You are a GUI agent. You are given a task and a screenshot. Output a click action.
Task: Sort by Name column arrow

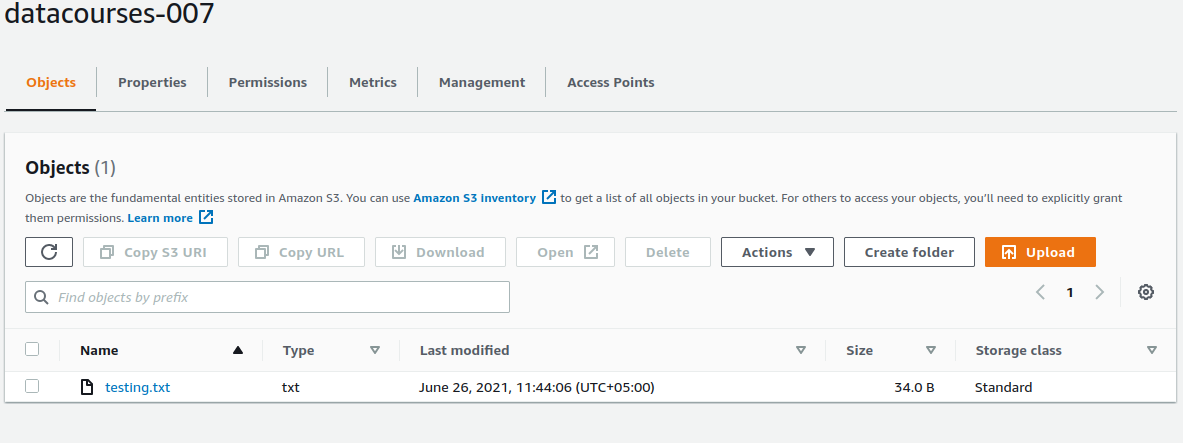[238, 350]
